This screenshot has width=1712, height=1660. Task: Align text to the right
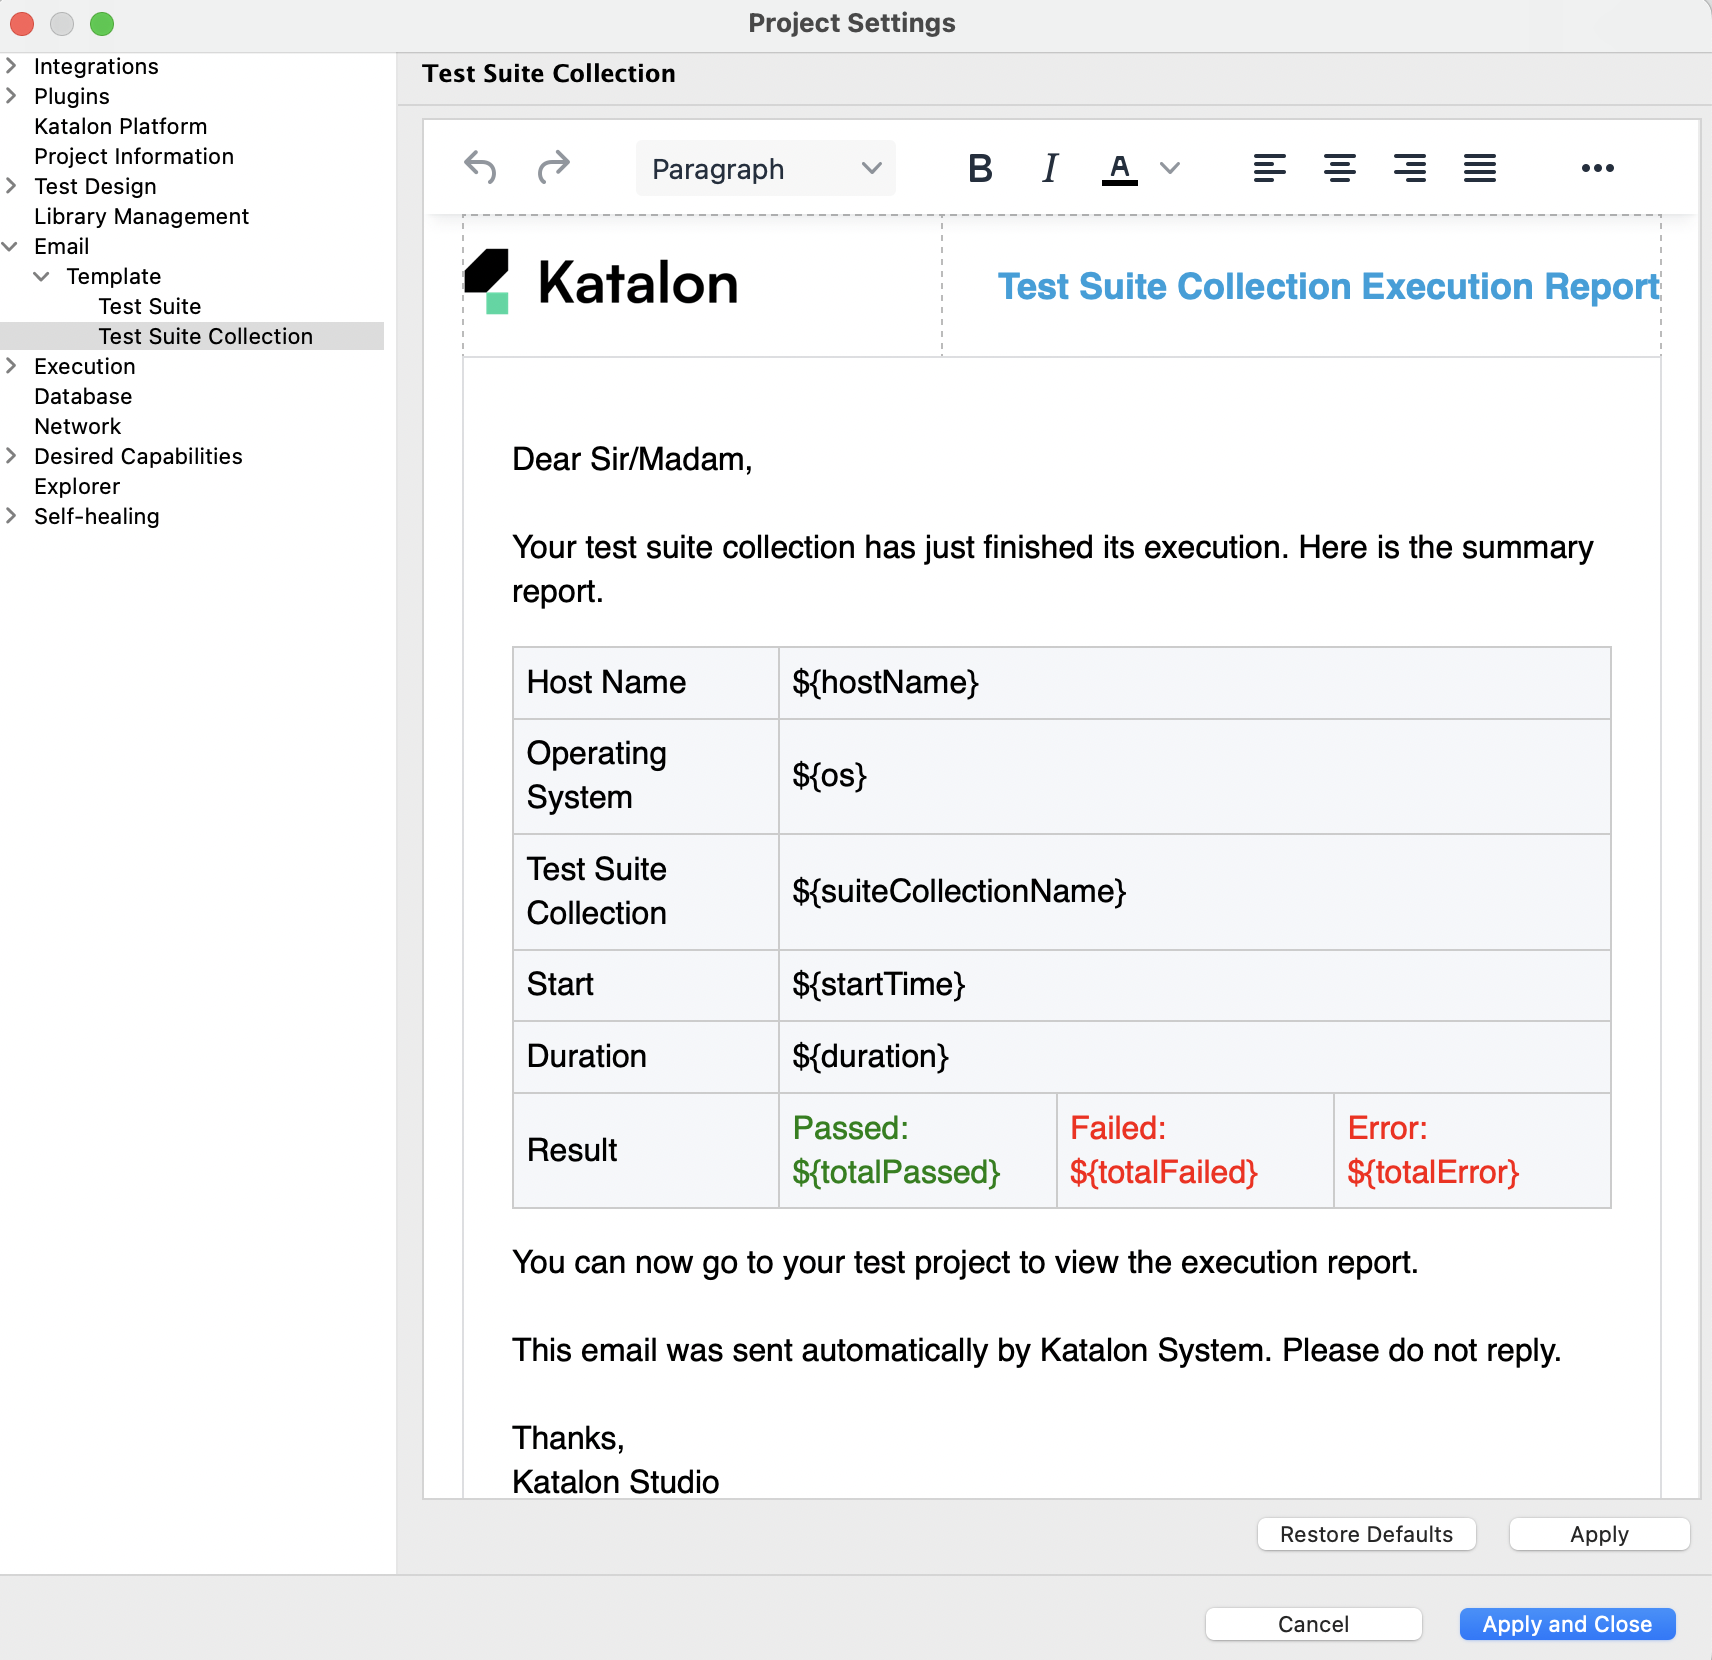[x=1410, y=168]
